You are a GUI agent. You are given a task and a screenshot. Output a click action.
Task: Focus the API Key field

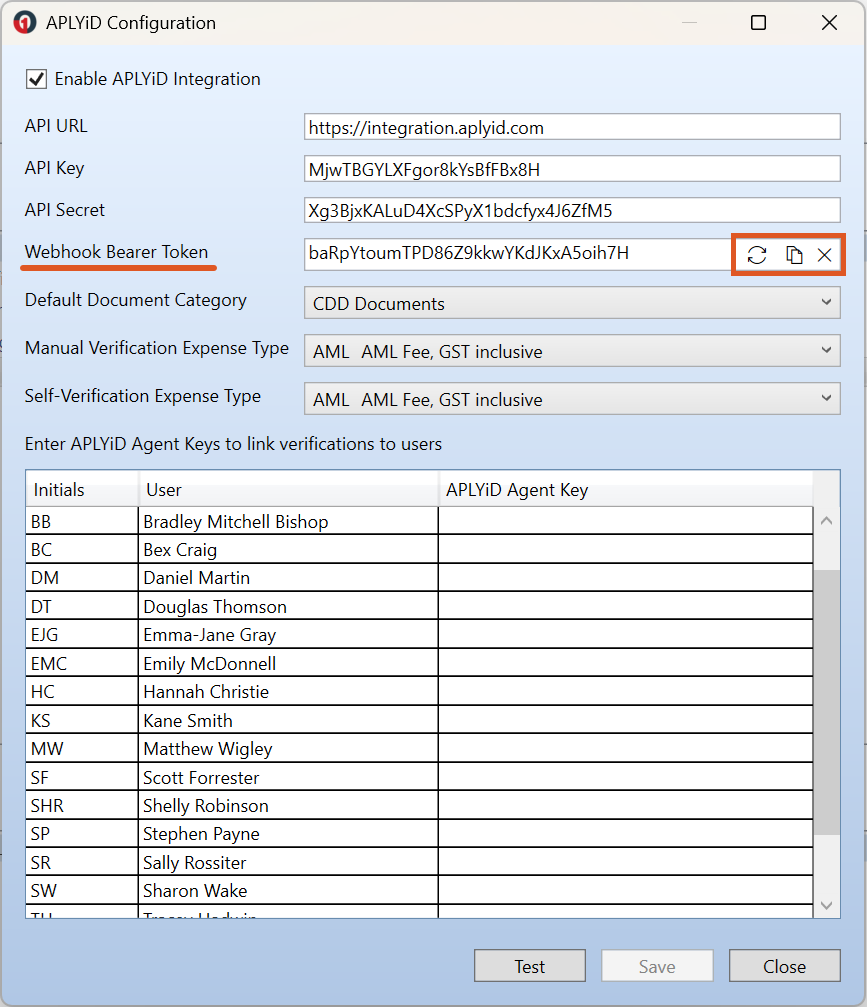pyautogui.click(x=572, y=169)
